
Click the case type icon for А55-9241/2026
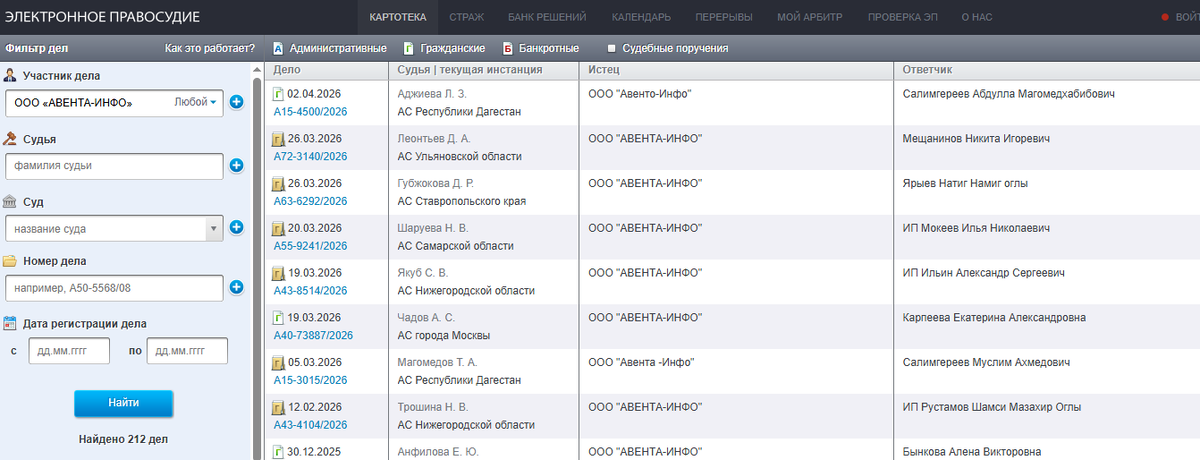coord(279,229)
